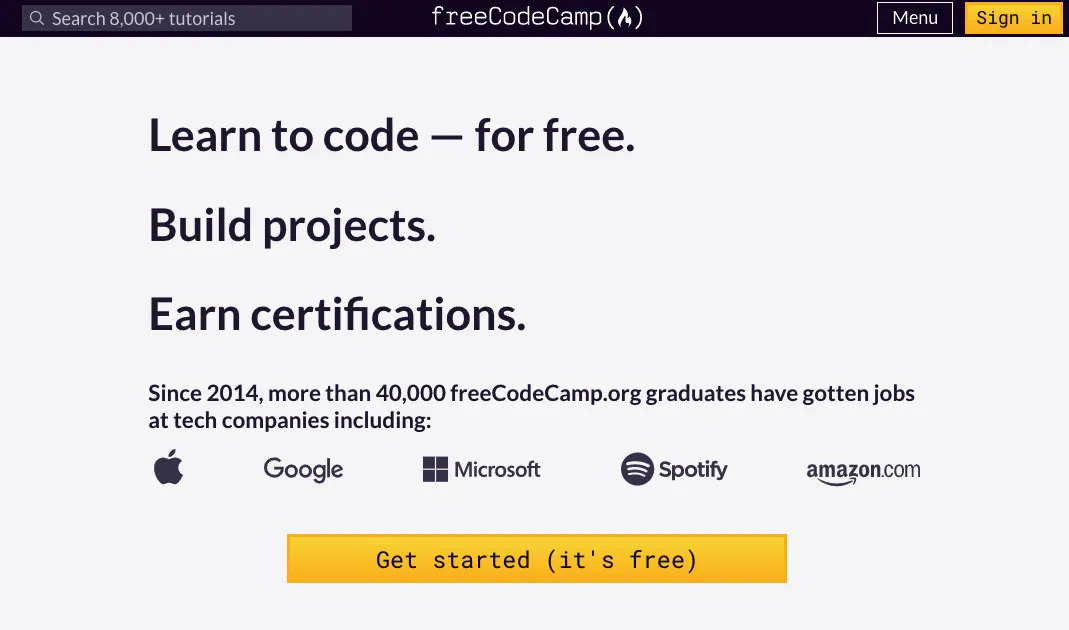Click the Apple logo

click(168, 467)
